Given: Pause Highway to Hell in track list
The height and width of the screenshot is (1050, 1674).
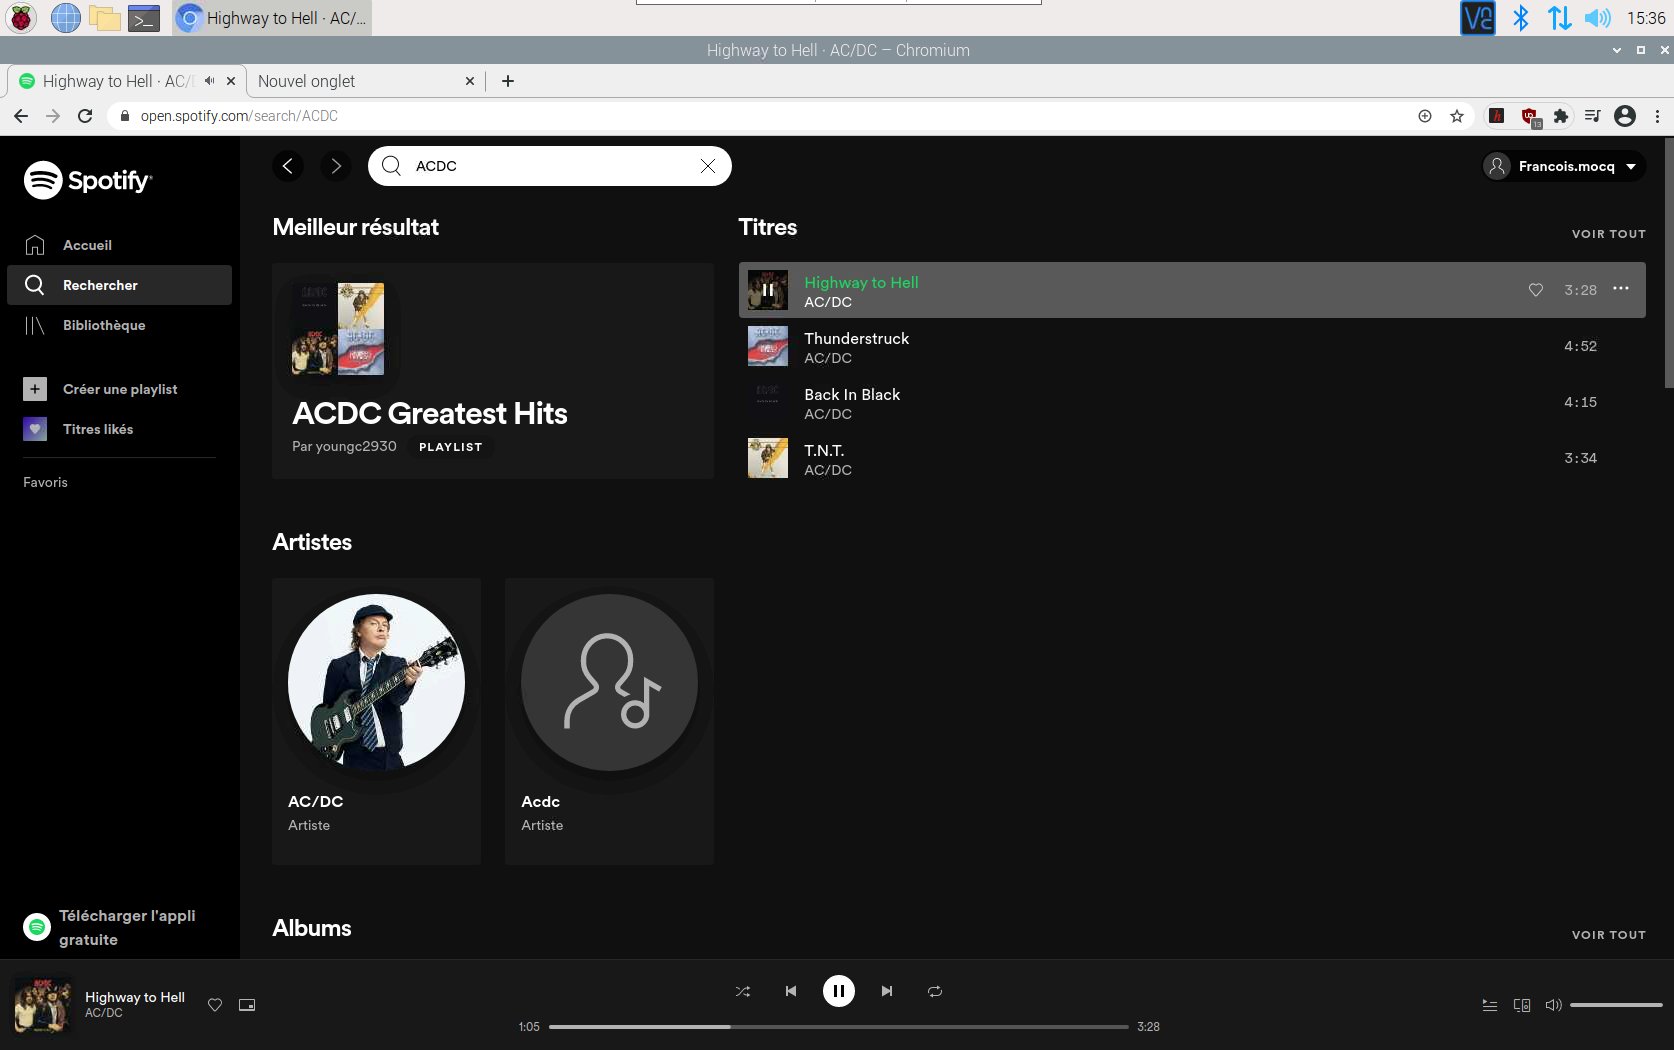Looking at the screenshot, I should [768, 290].
